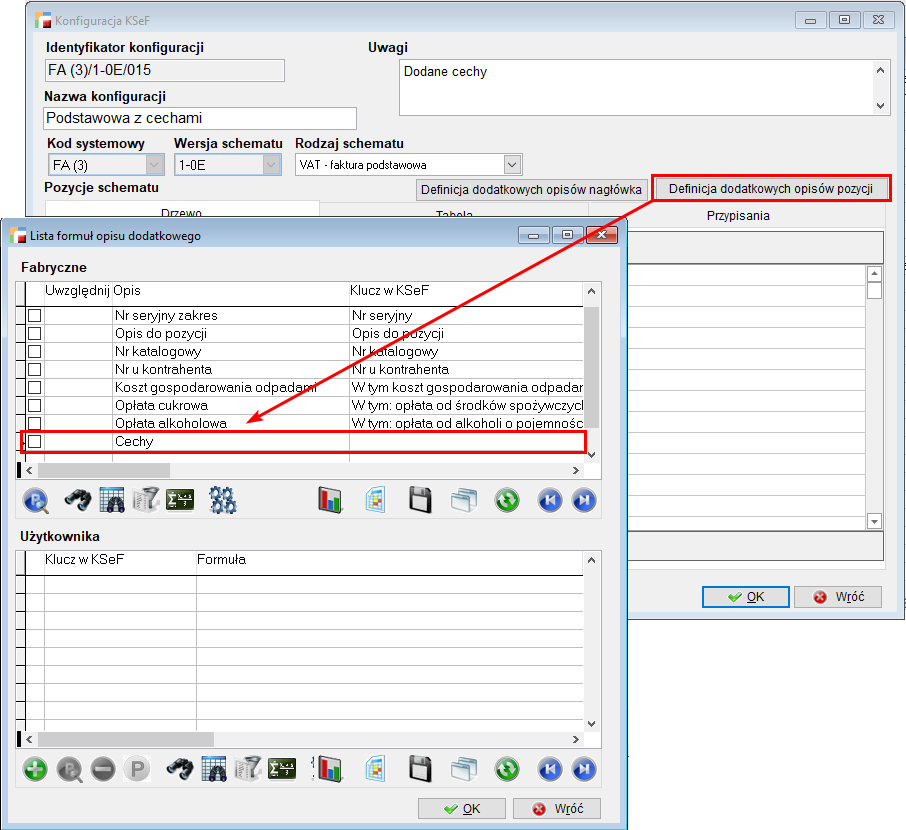Click the green plus add icon
Screen dimensions: 906x830
point(35,769)
